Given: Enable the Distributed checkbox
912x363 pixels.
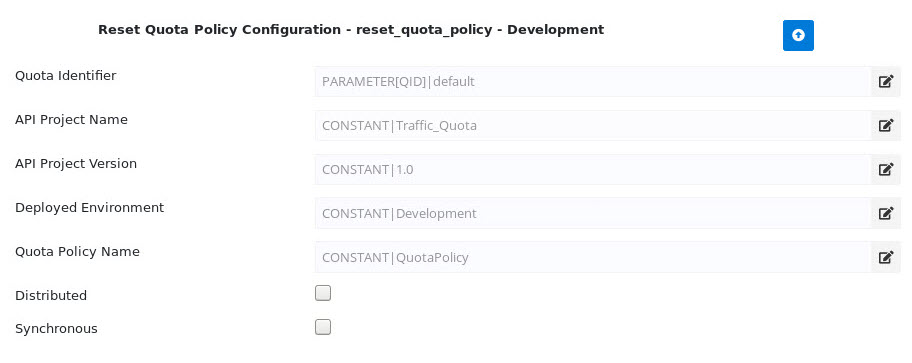Looking at the screenshot, I should tap(323, 293).
